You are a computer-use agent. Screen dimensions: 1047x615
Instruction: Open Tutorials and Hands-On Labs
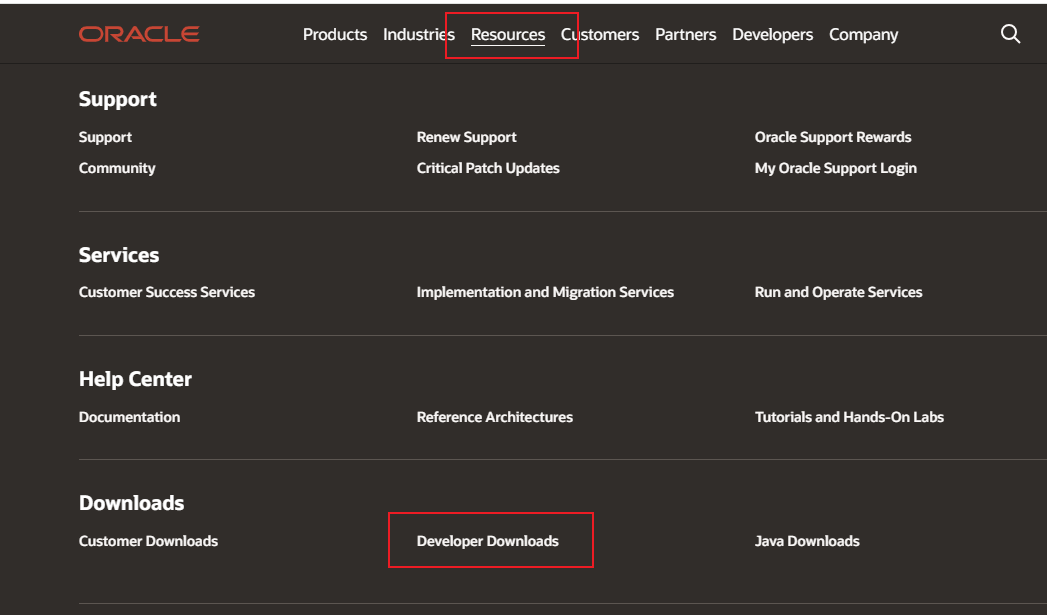[849, 417]
